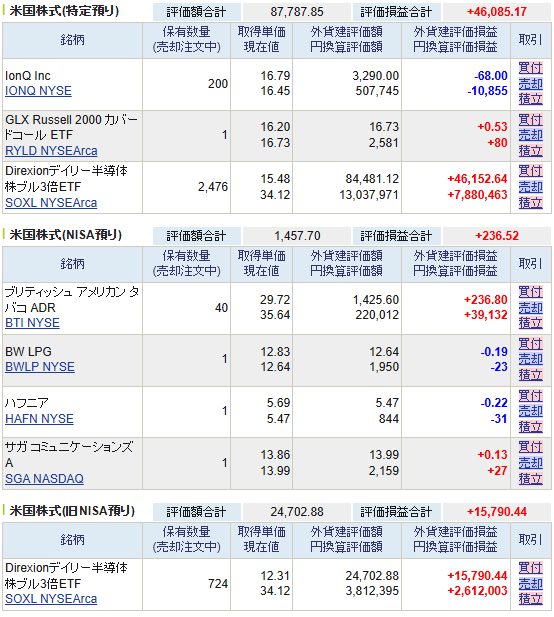Click 売却 for IonQ Inc

[530, 83]
